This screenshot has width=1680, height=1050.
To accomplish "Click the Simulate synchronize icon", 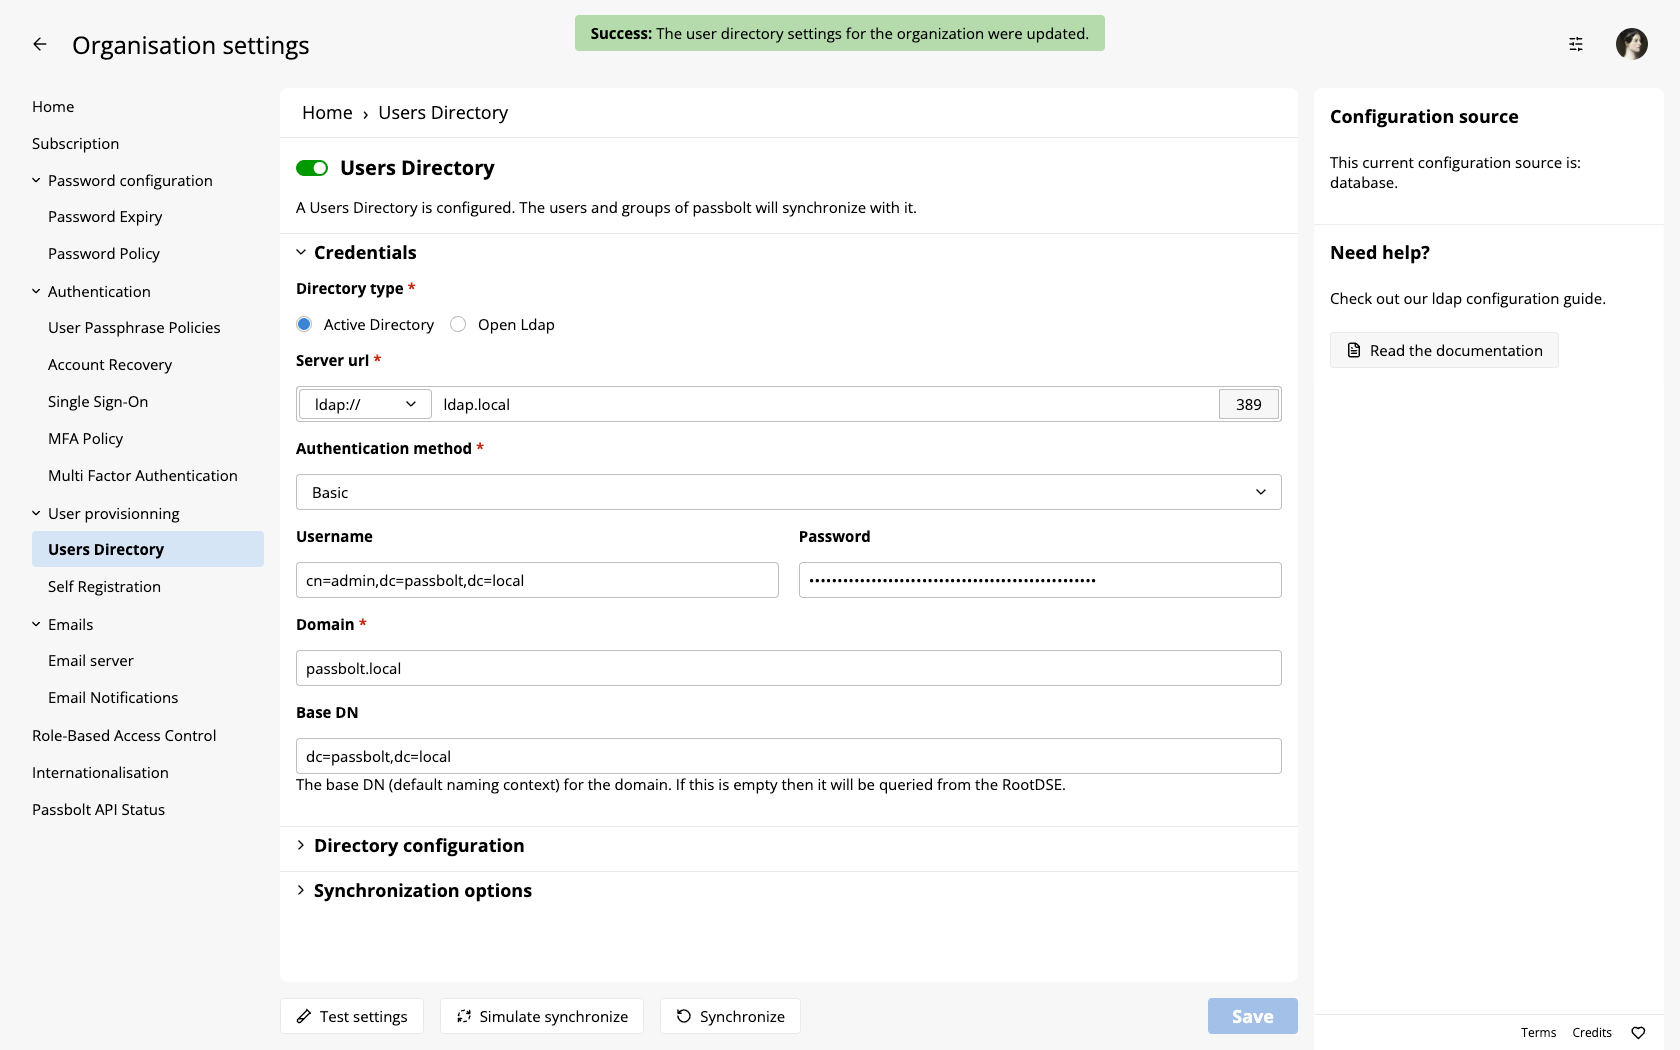I will 464,1016.
